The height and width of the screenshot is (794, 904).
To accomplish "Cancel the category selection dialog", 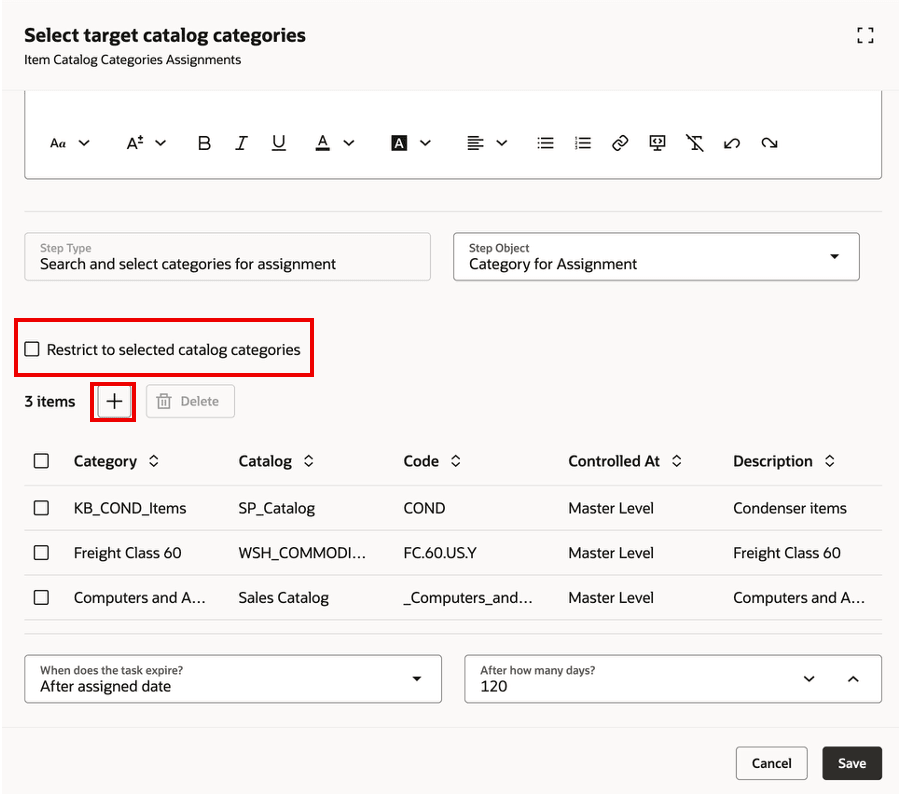I will pyautogui.click(x=771, y=763).
